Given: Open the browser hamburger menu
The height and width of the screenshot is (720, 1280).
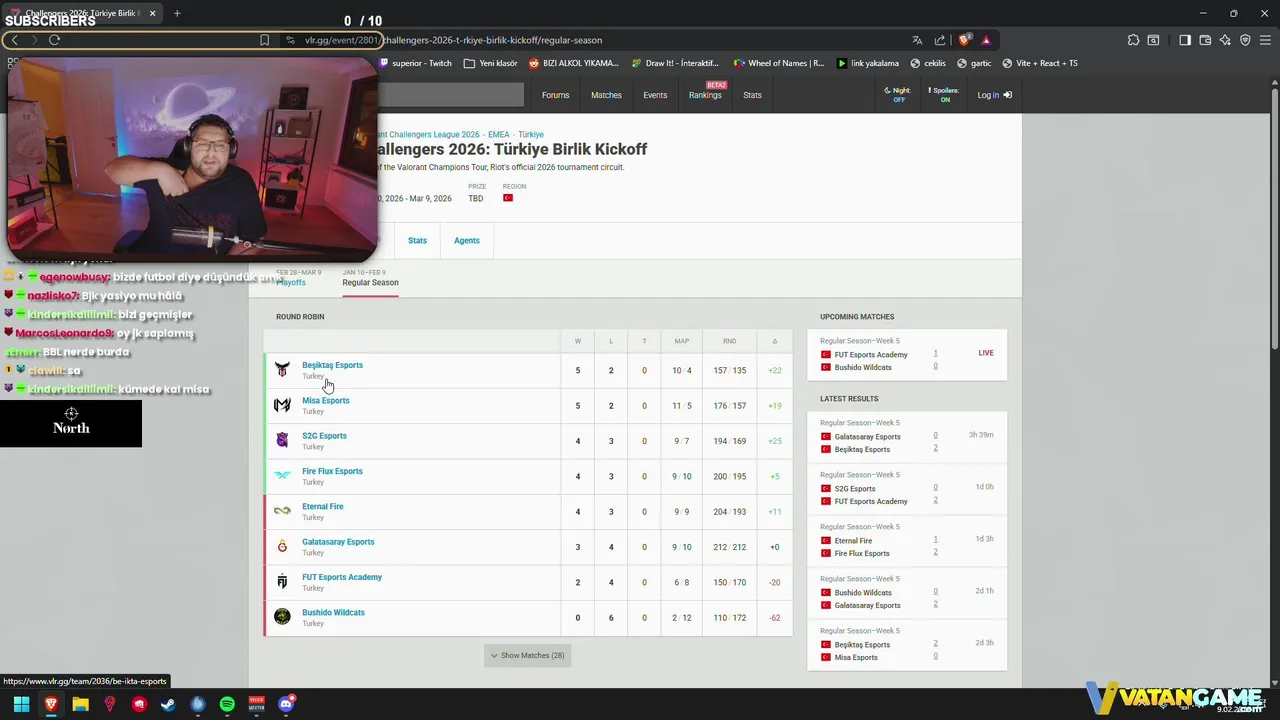Looking at the screenshot, I should 1266,40.
